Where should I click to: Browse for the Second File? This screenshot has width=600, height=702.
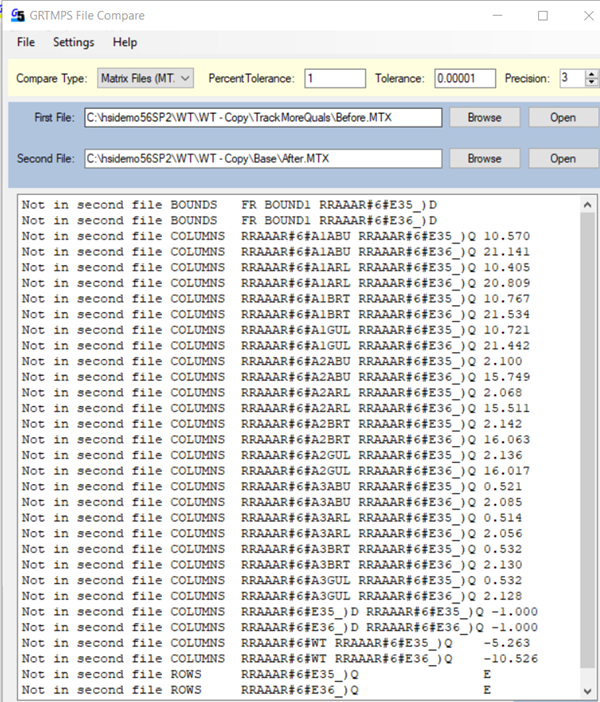click(x=484, y=158)
